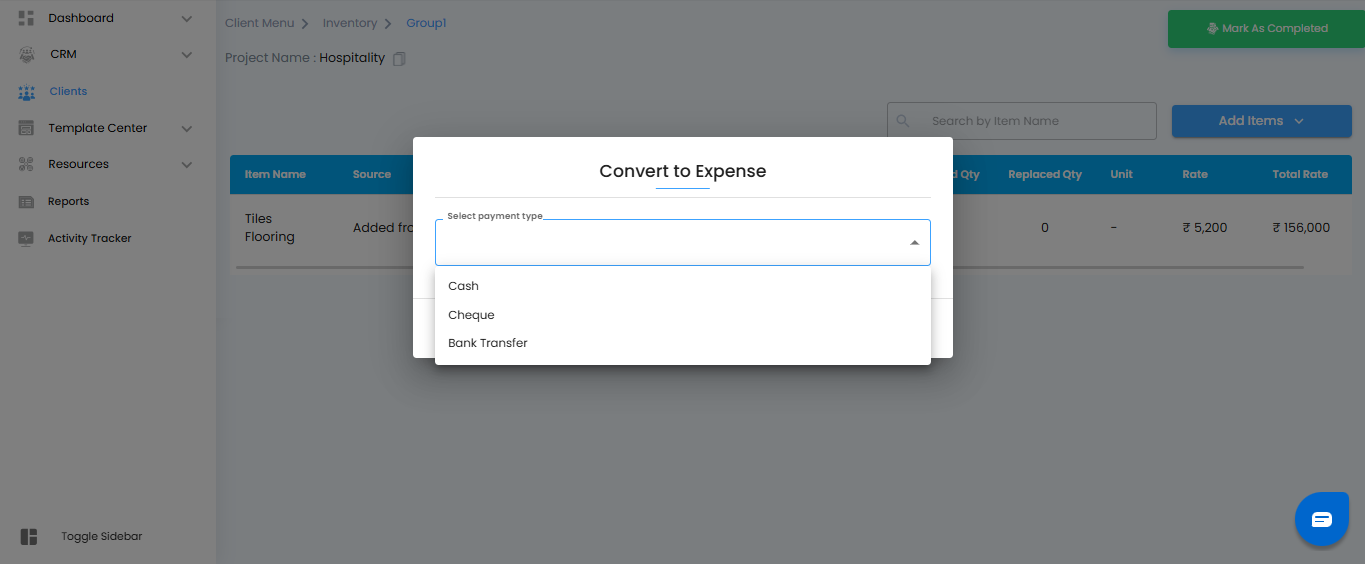Open the chat support bubble
Viewport: 1365px width, 564px height.
pos(1321,519)
